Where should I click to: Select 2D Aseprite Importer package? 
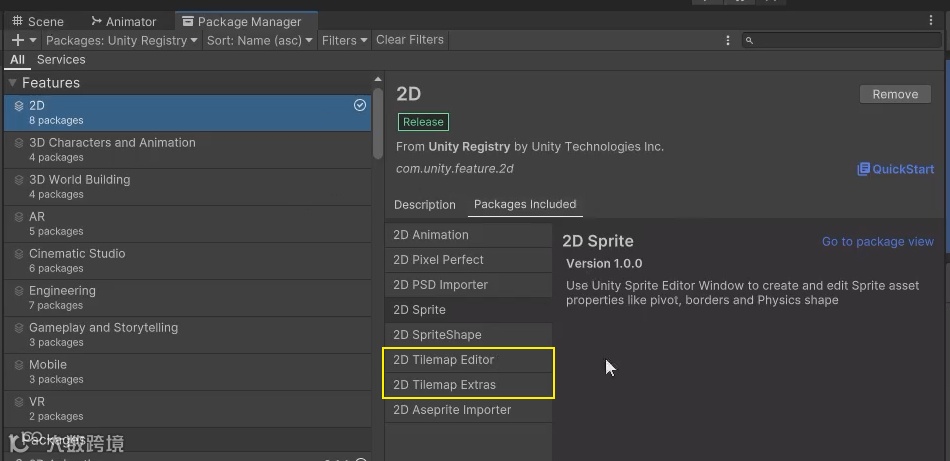(468, 410)
